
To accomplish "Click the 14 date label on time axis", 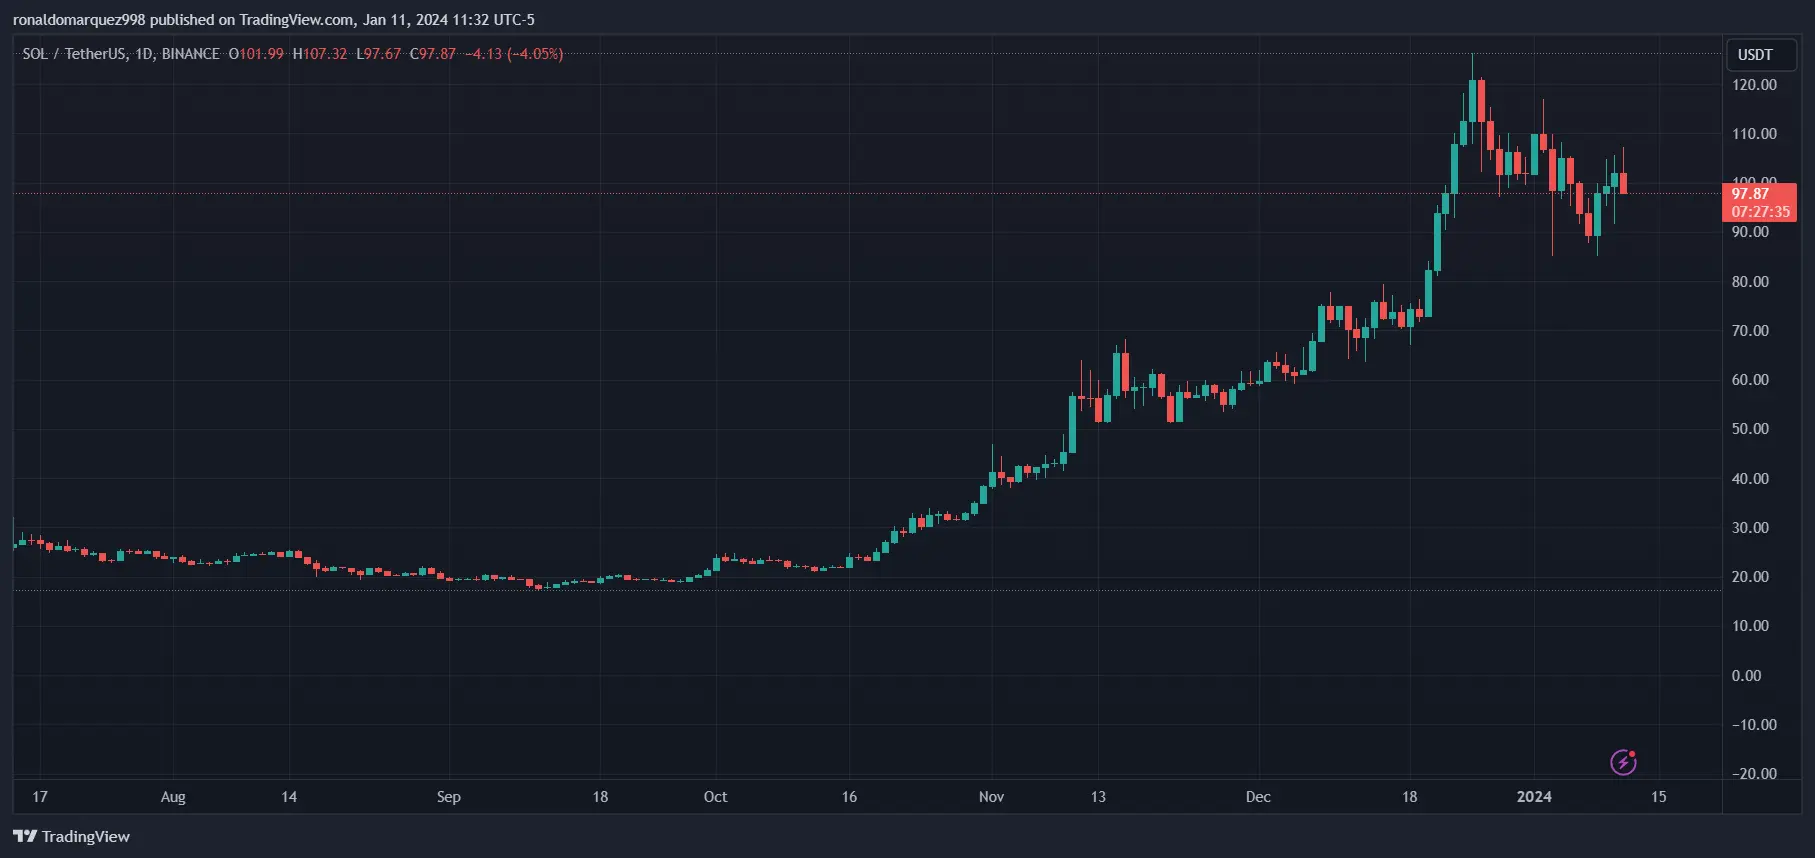I will click(x=289, y=797).
